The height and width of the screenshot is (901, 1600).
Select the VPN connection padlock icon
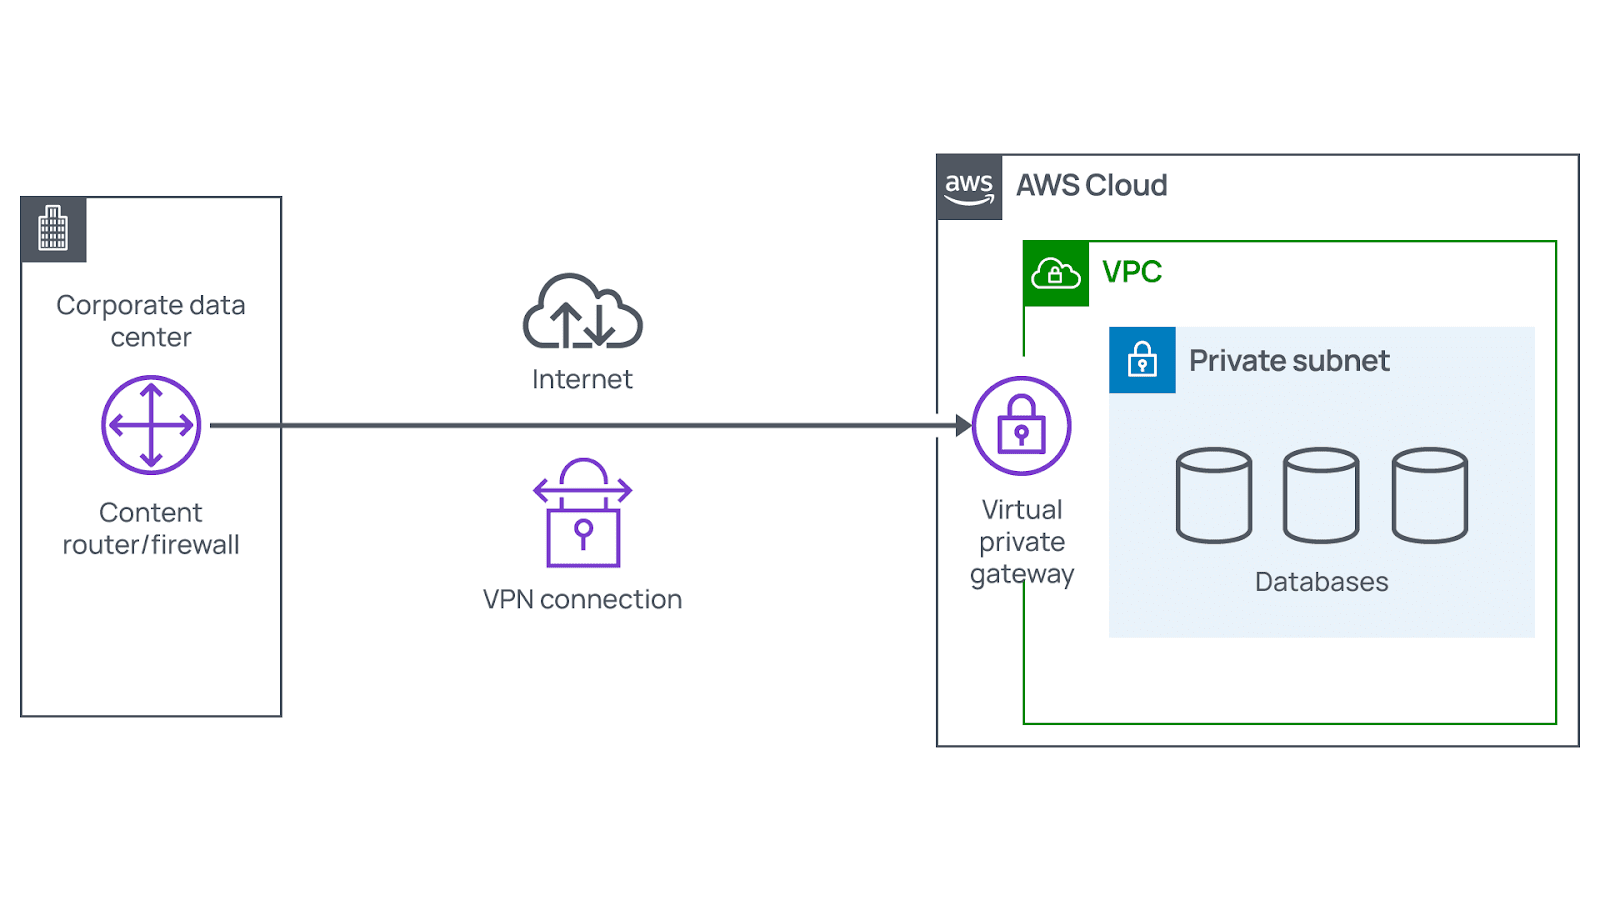click(x=583, y=514)
